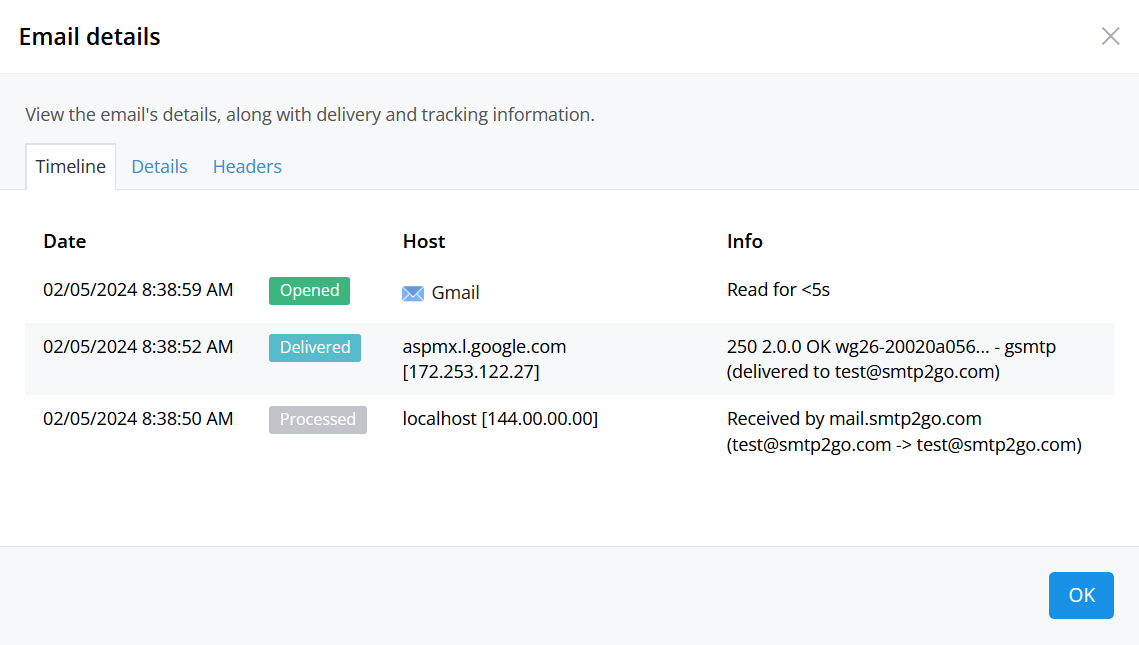Image resolution: width=1139 pixels, height=645 pixels.
Task: Click the Opened status badge
Action: pyautogui.click(x=309, y=291)
